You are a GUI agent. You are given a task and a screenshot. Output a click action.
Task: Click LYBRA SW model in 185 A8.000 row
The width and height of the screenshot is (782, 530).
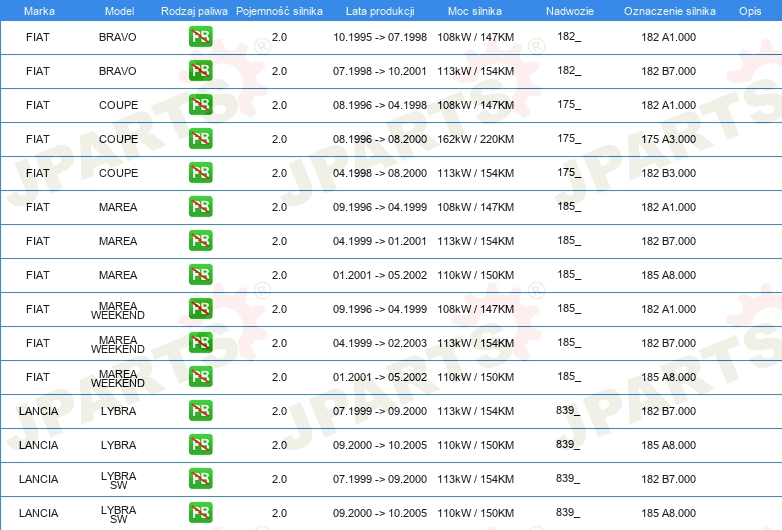point(118,514)
